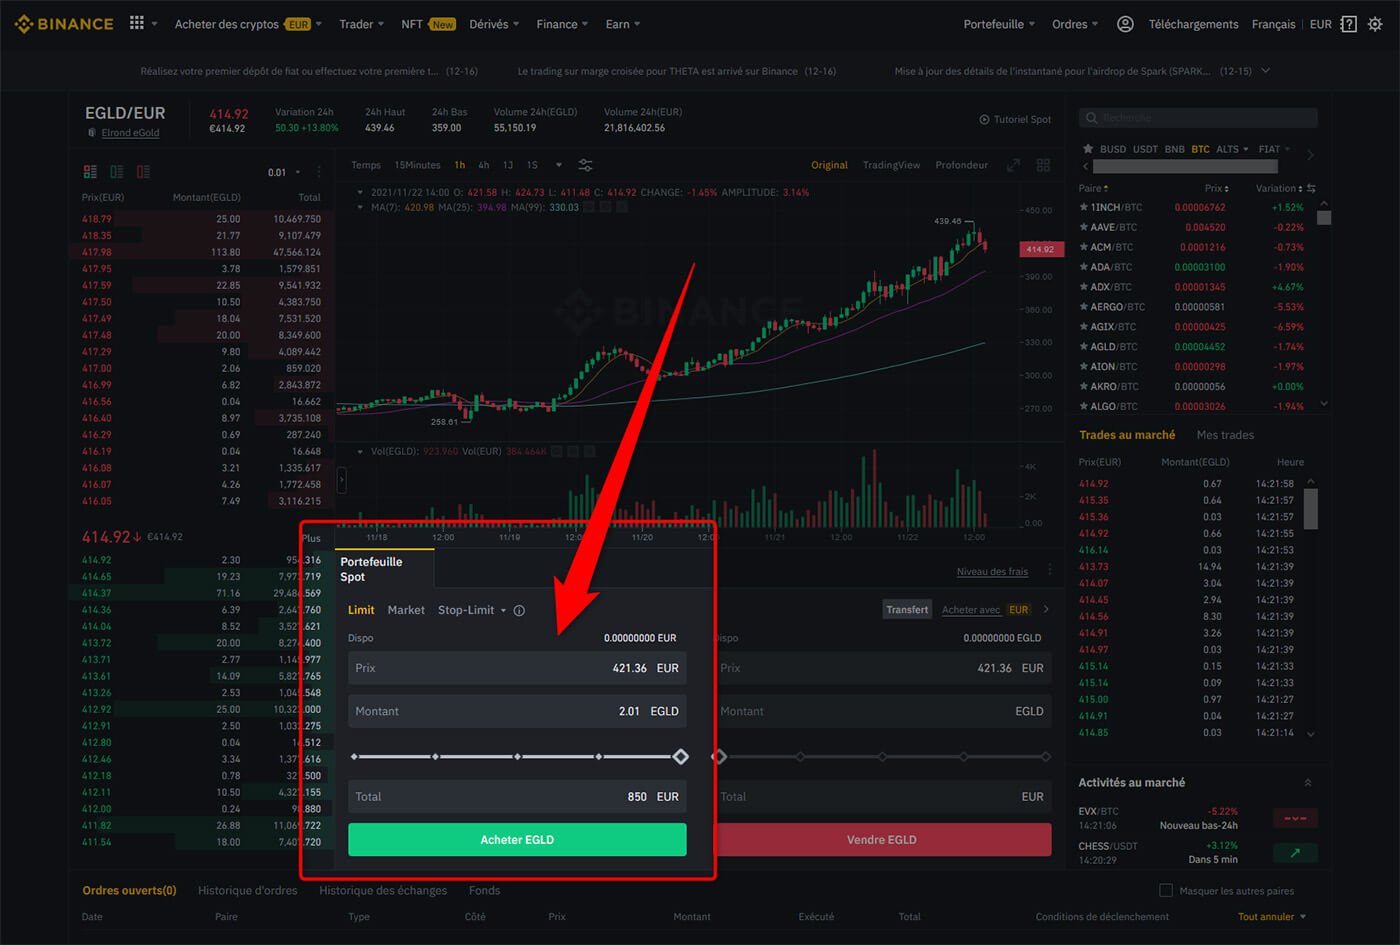Click the multi-chart grid layout icon

pyautogui.click(x=1043, y=165)
